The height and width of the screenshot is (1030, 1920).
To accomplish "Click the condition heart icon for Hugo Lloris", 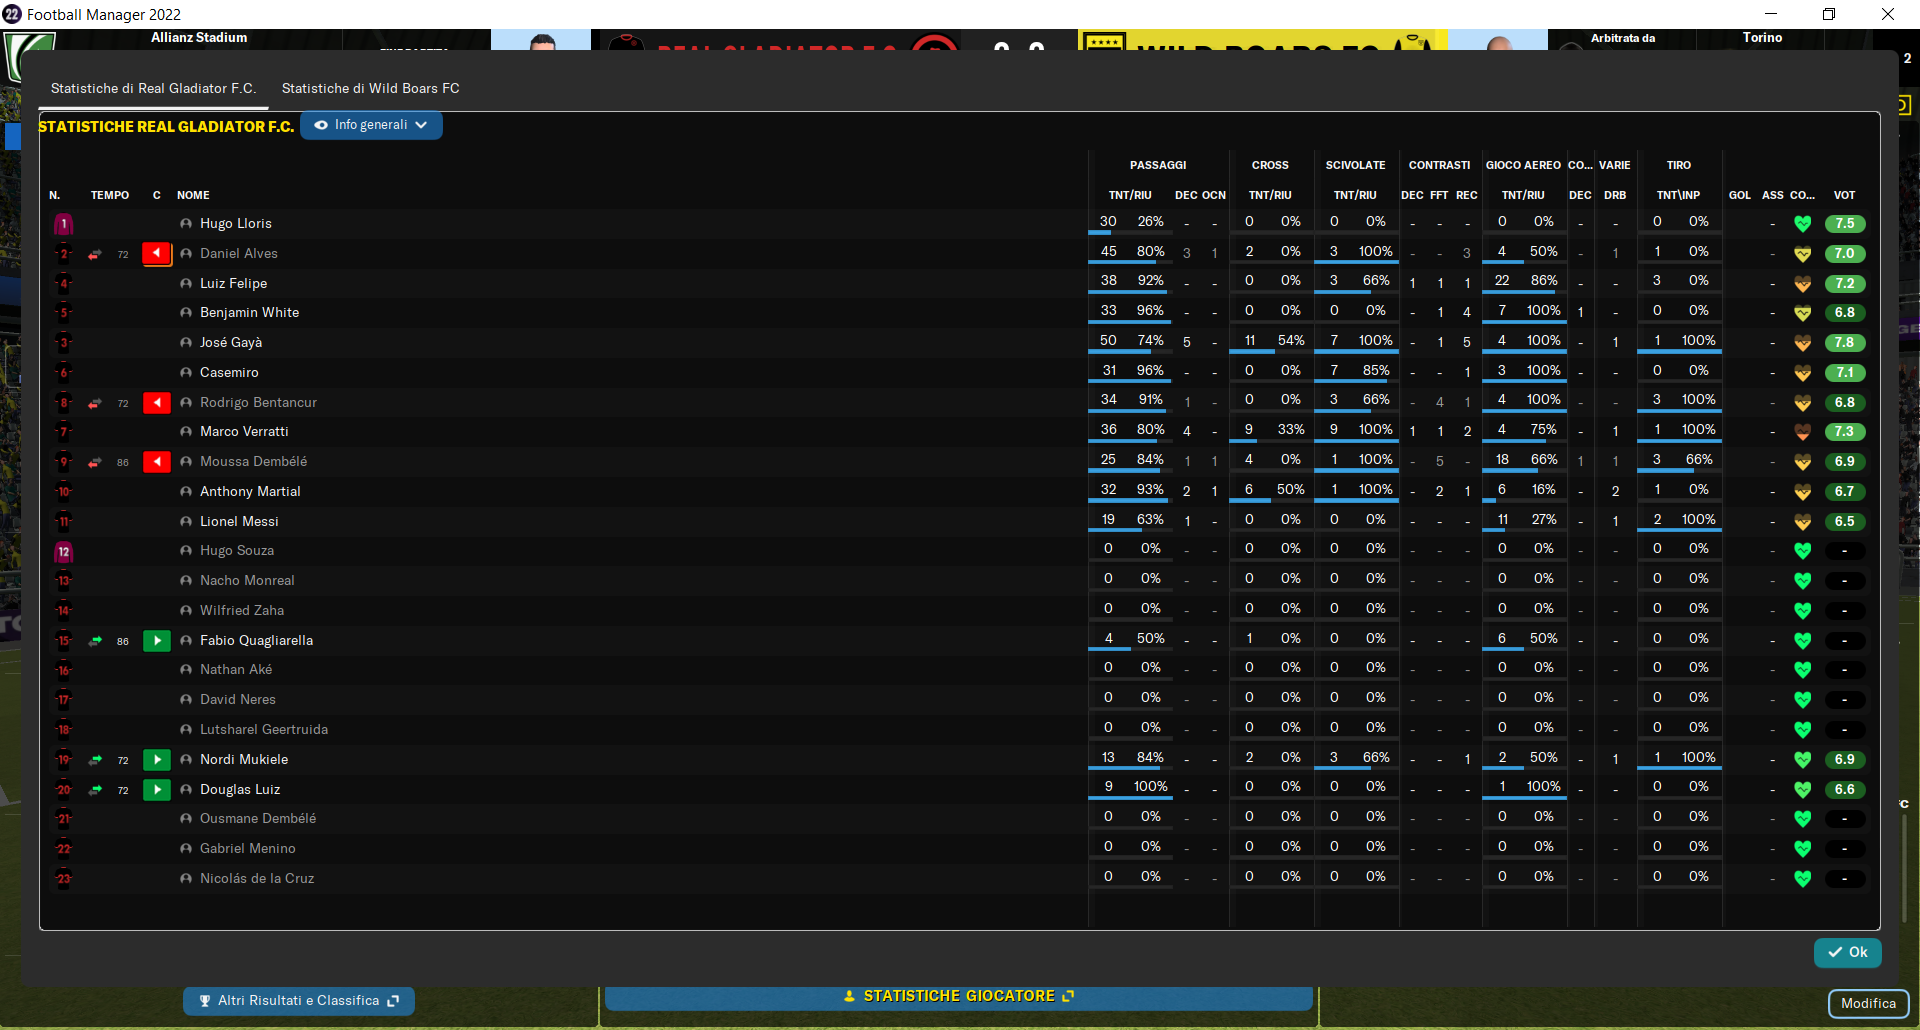I will 1803,224.
